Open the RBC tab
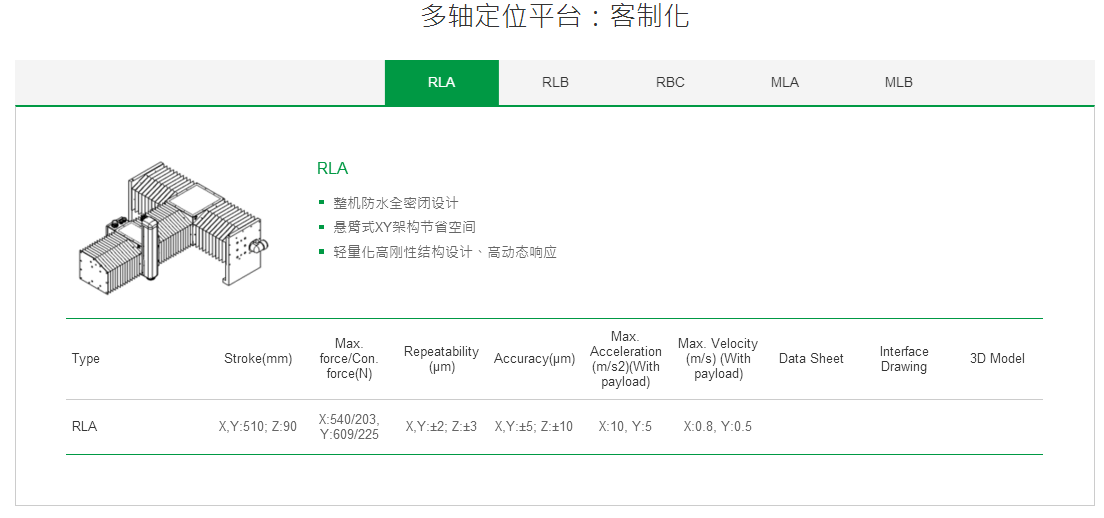 670,82
